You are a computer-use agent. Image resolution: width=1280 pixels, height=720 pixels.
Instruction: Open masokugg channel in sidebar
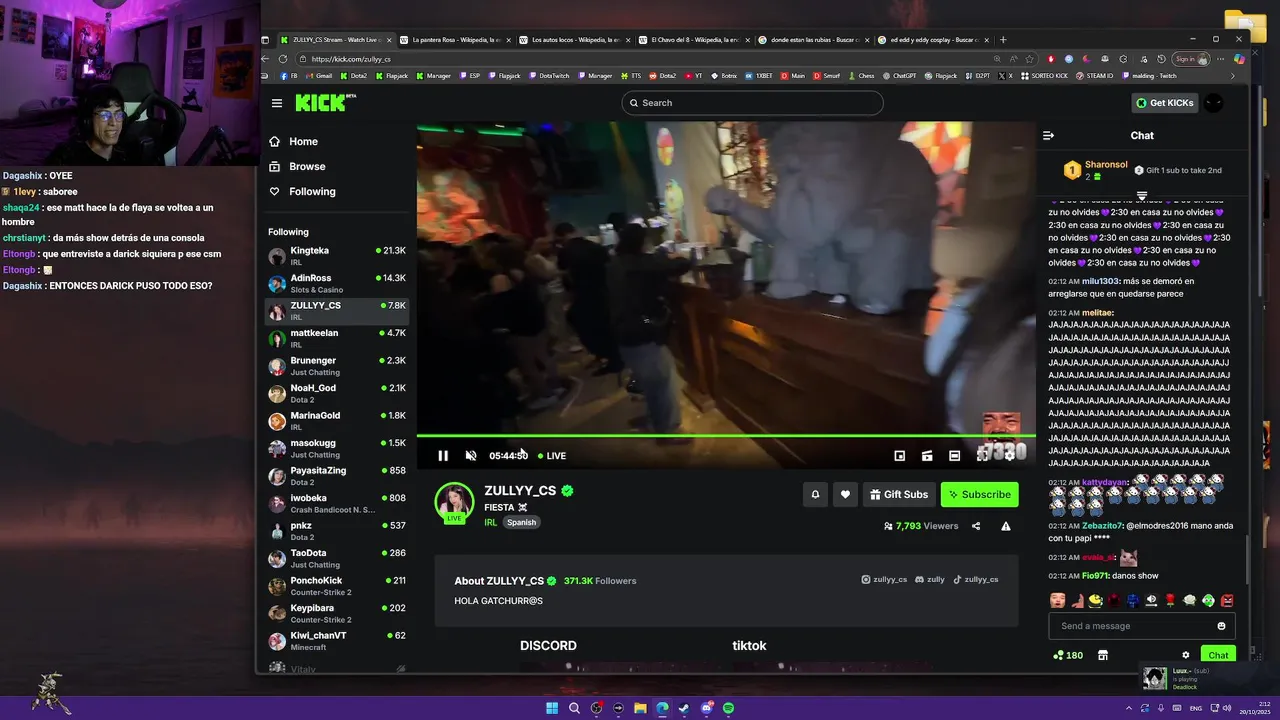point(337,449)
